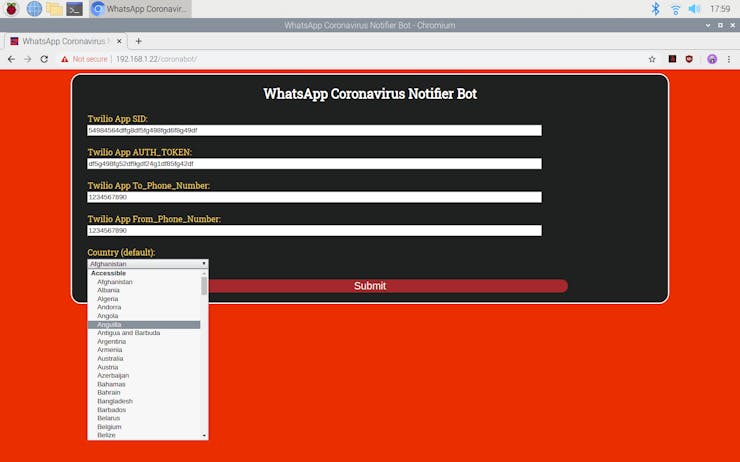Click the WhatsApp Coronavir... taskbar window button
The image size is (740, 462).
coord(140,8)
